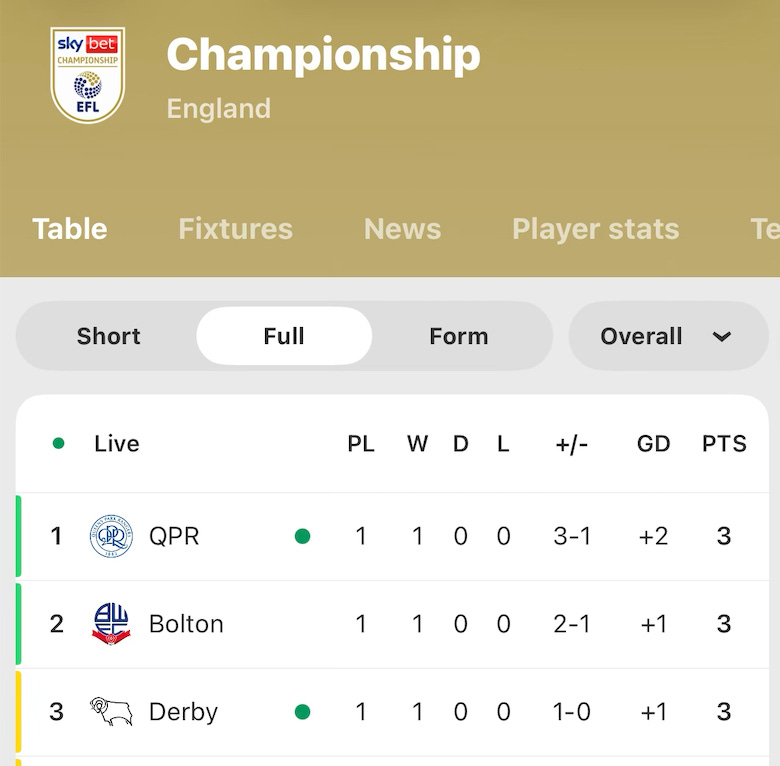The height and width of the screenshot is (766, 780).
Task: Tap the Sky Bet Championship EFL logo
Action: click(x=88, y=75)
